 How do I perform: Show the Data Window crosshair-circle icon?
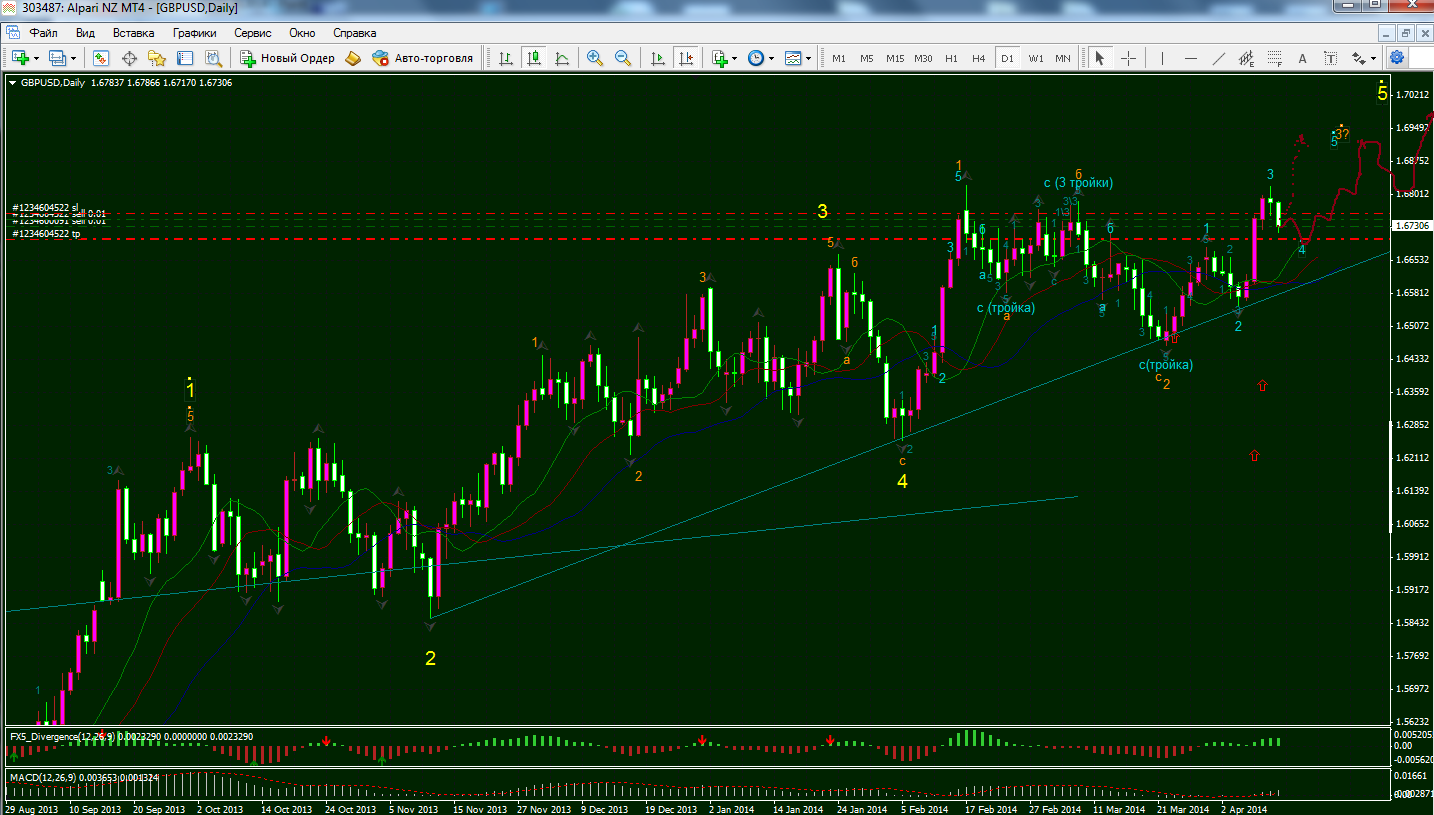pos(129,58)
